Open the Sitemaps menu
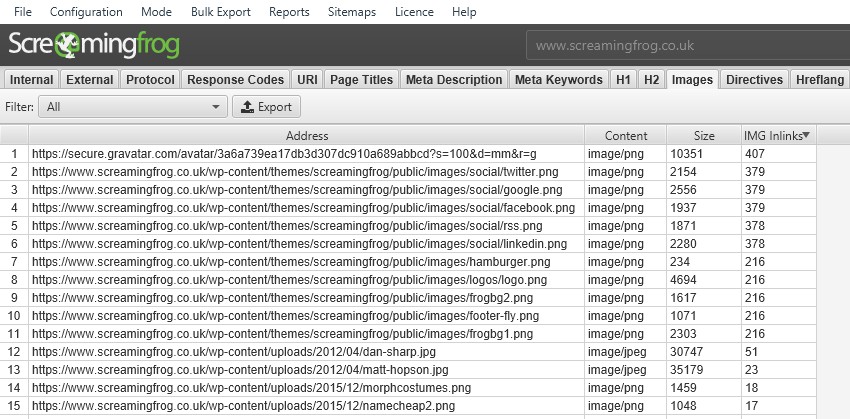Screen dimensions: 850x419 (352, 12)
